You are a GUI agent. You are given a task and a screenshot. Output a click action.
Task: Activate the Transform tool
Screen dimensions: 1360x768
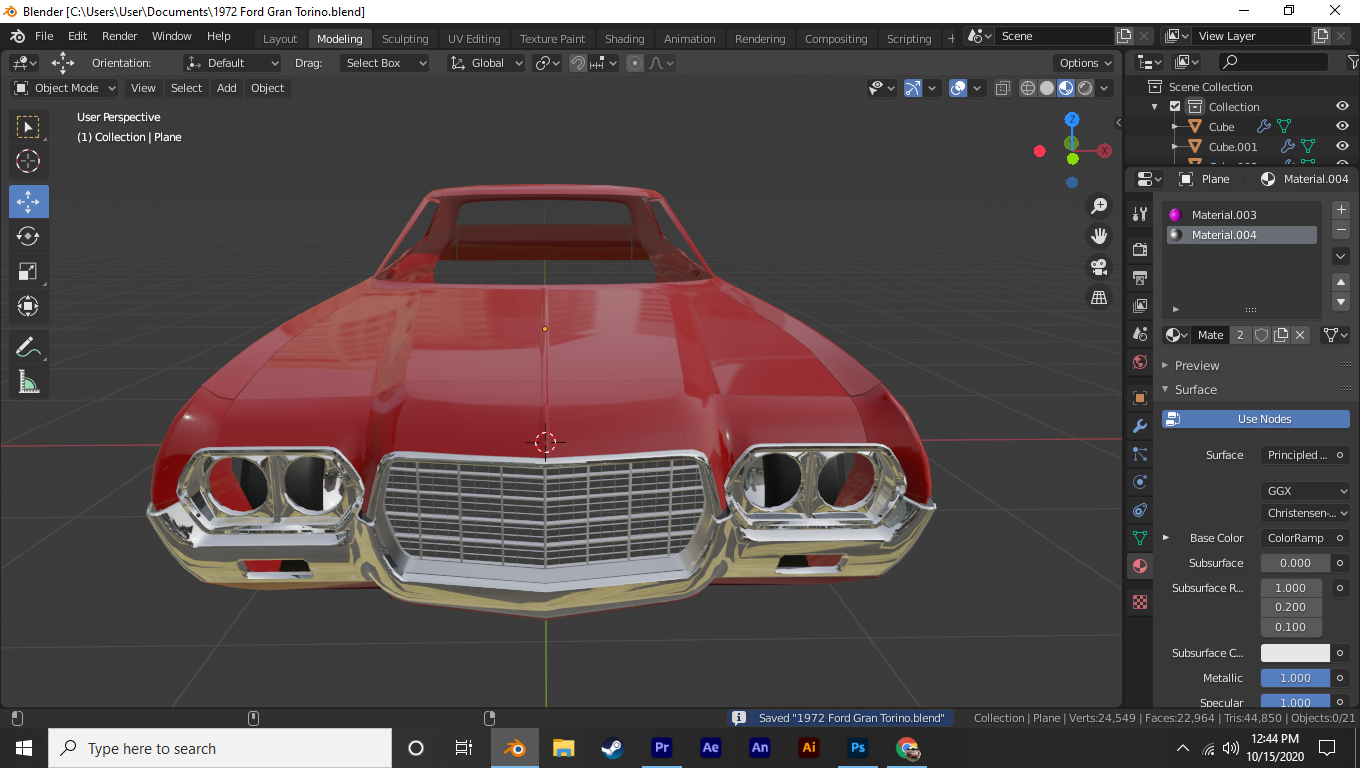click(28, 306)
